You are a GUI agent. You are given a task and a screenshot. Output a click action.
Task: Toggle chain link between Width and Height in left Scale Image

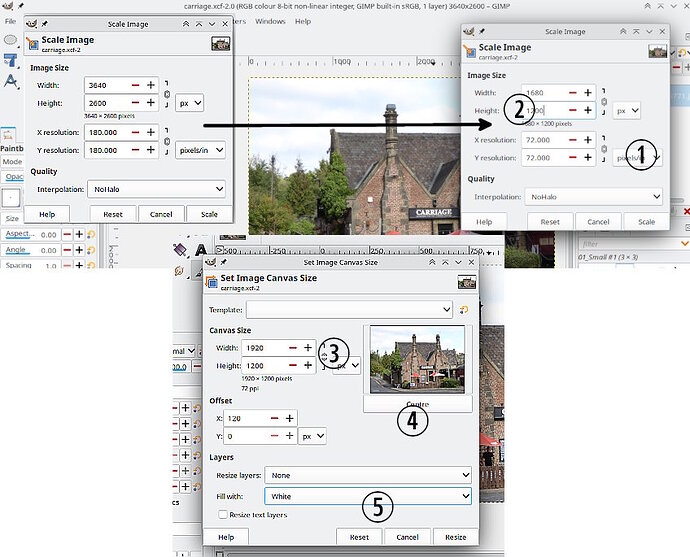coord(167,93)
